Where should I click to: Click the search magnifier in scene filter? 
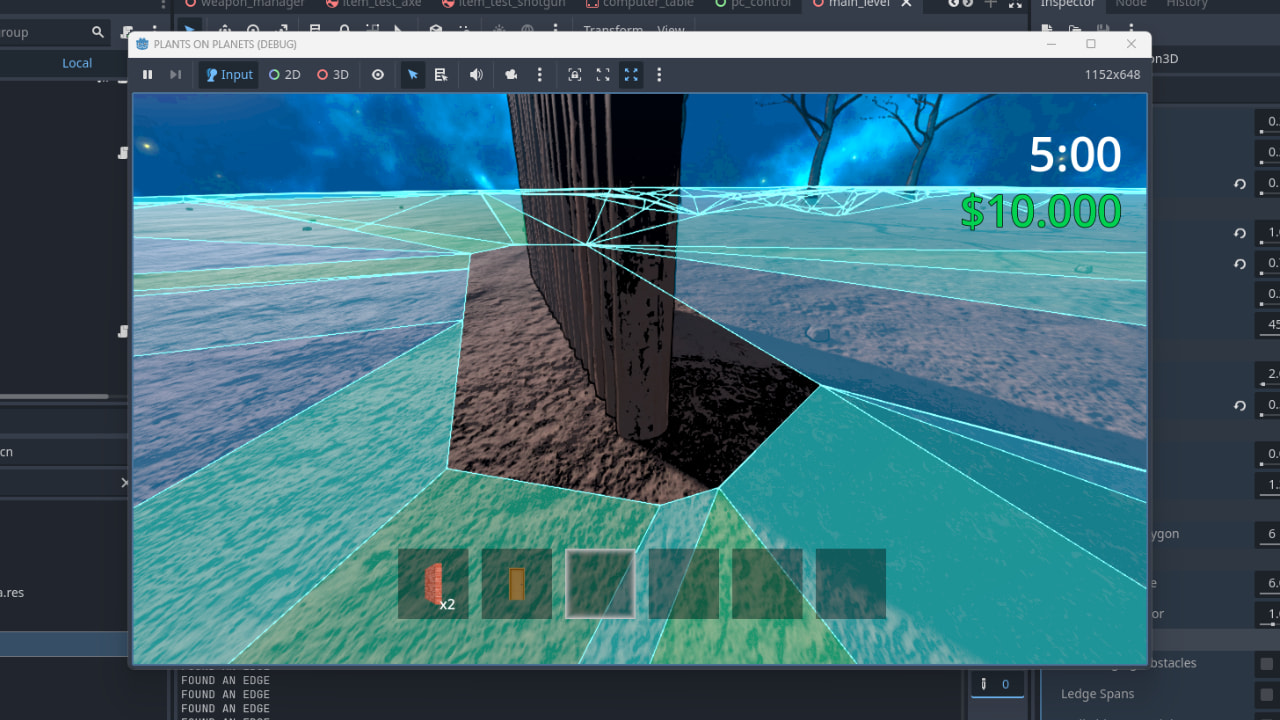[x=98, y=33]
